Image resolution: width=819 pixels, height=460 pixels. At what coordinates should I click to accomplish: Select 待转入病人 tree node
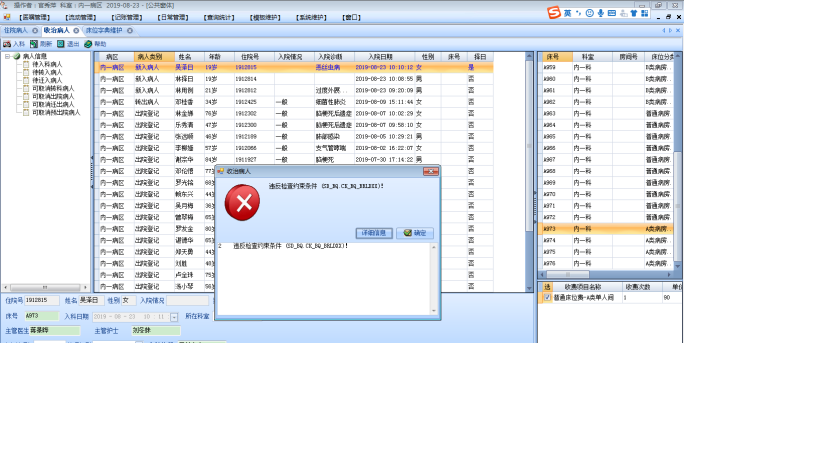[x=47, y=73]
